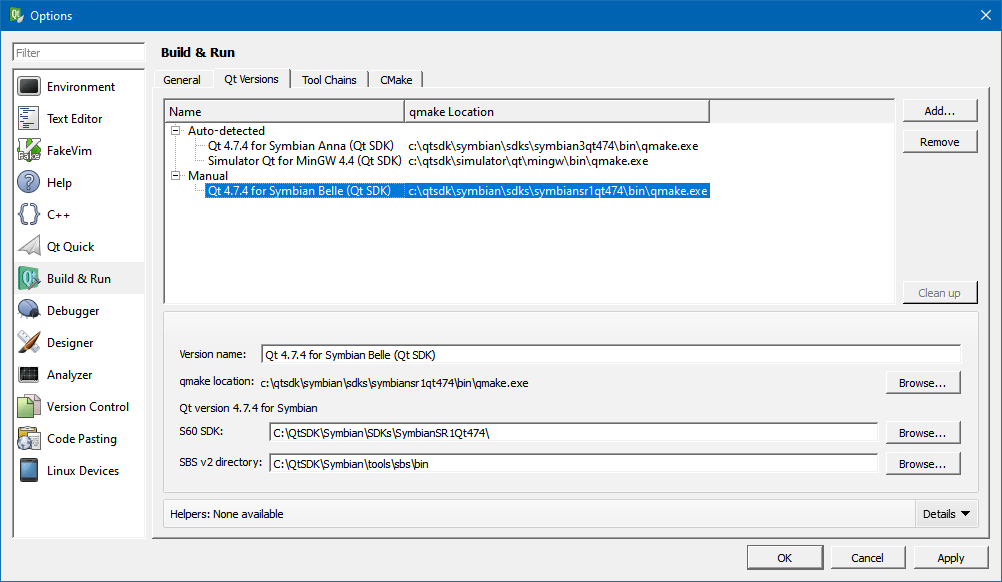The width and height of the screenshot is (1002, 582).
Task: Collapse the Auto-detected tree group
Action: point(176,131)
